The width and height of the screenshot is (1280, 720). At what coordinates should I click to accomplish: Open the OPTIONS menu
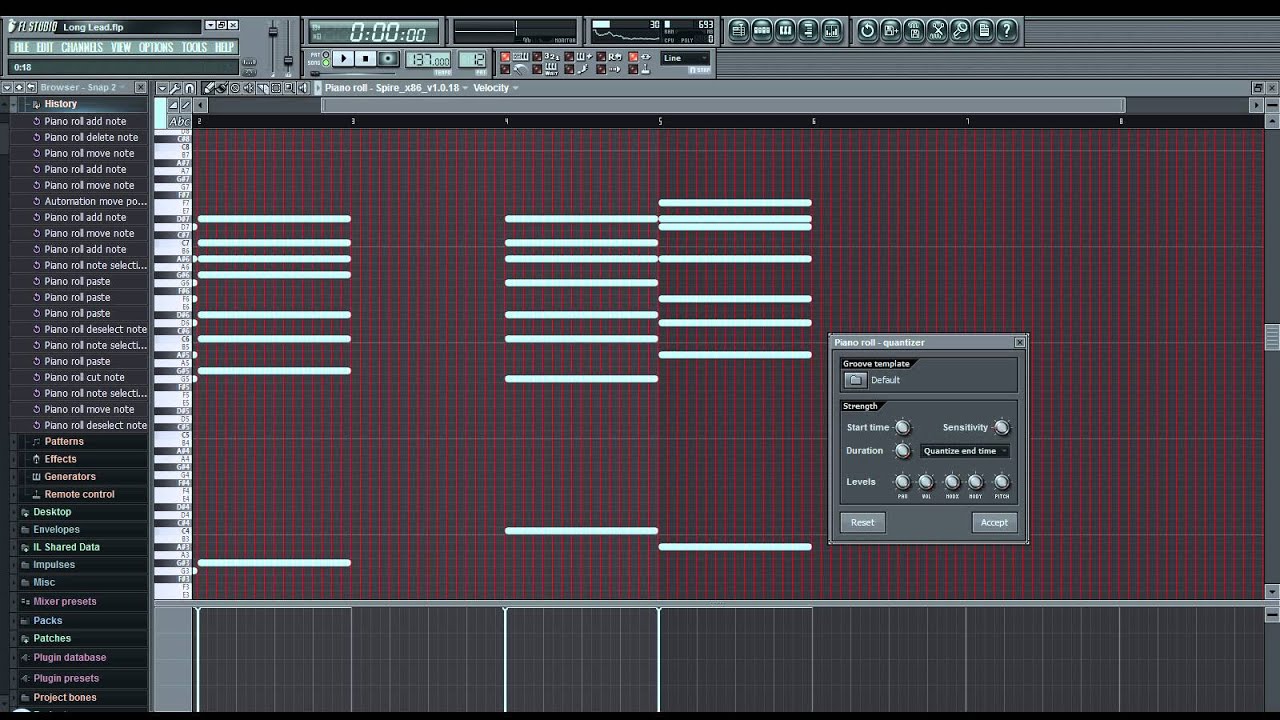click(156, 47)
